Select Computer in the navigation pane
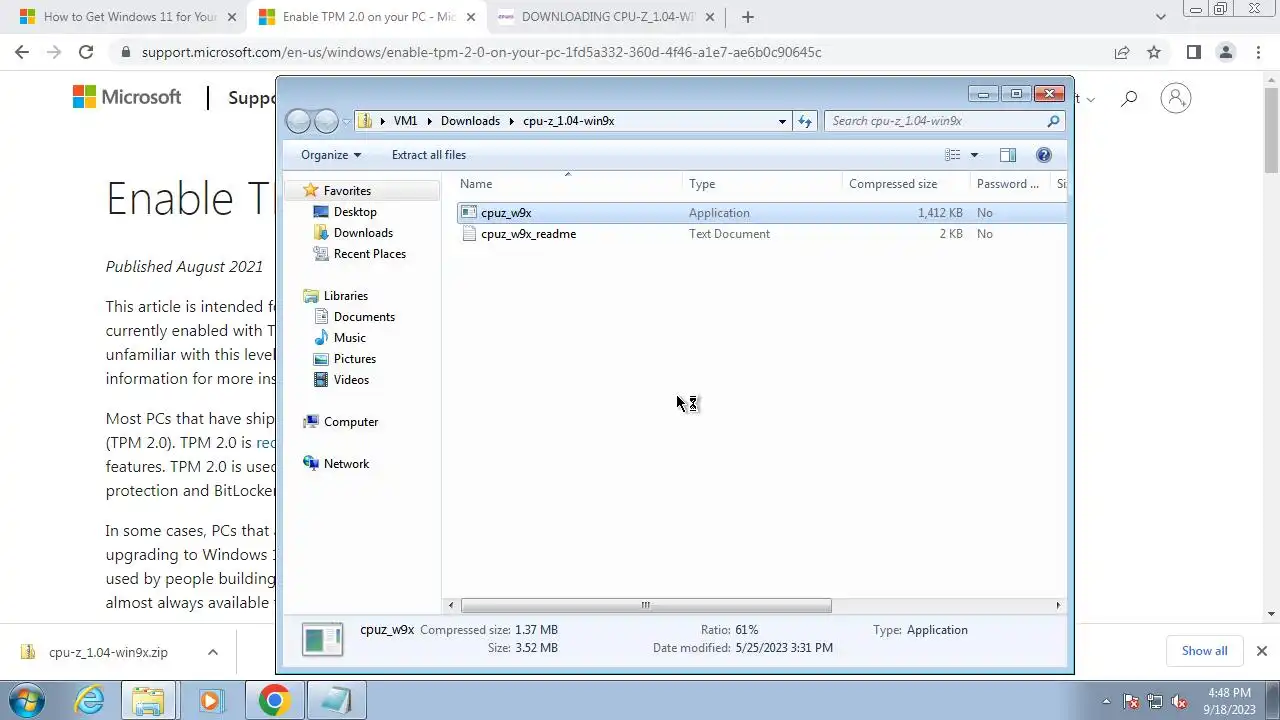Viewport: 1280px width, 720px height. click(x=350, y=422)
